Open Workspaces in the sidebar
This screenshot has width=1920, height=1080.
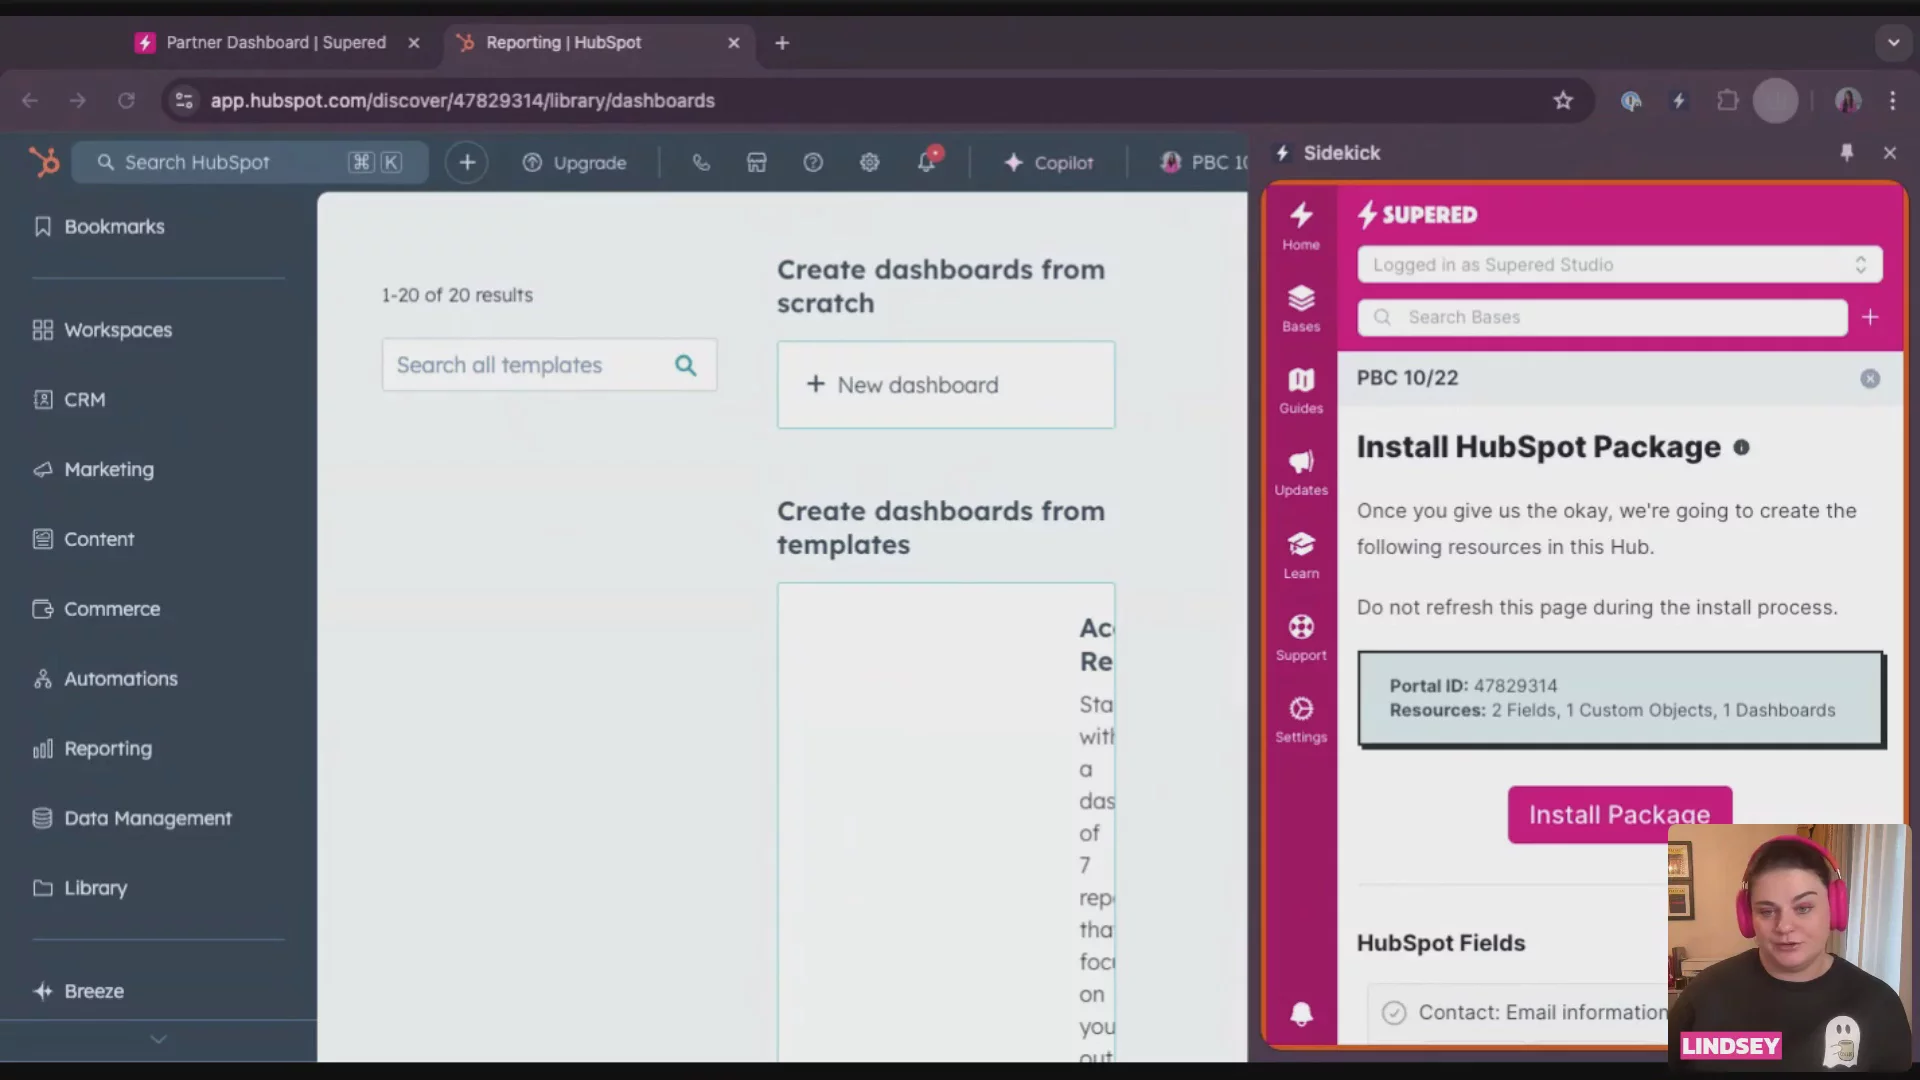[x=102, y=330]
